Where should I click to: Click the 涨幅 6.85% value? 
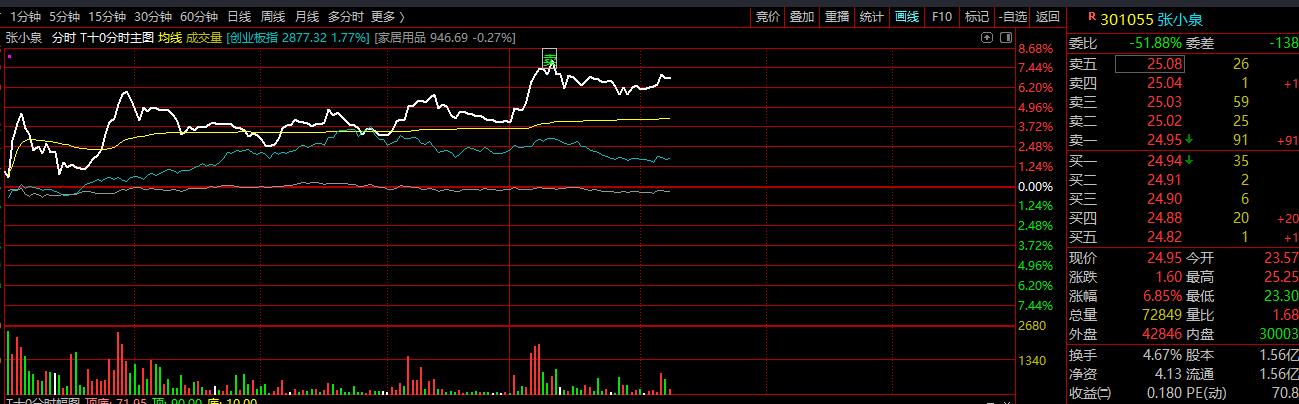pyautogui.click(x=1163, y=296)
